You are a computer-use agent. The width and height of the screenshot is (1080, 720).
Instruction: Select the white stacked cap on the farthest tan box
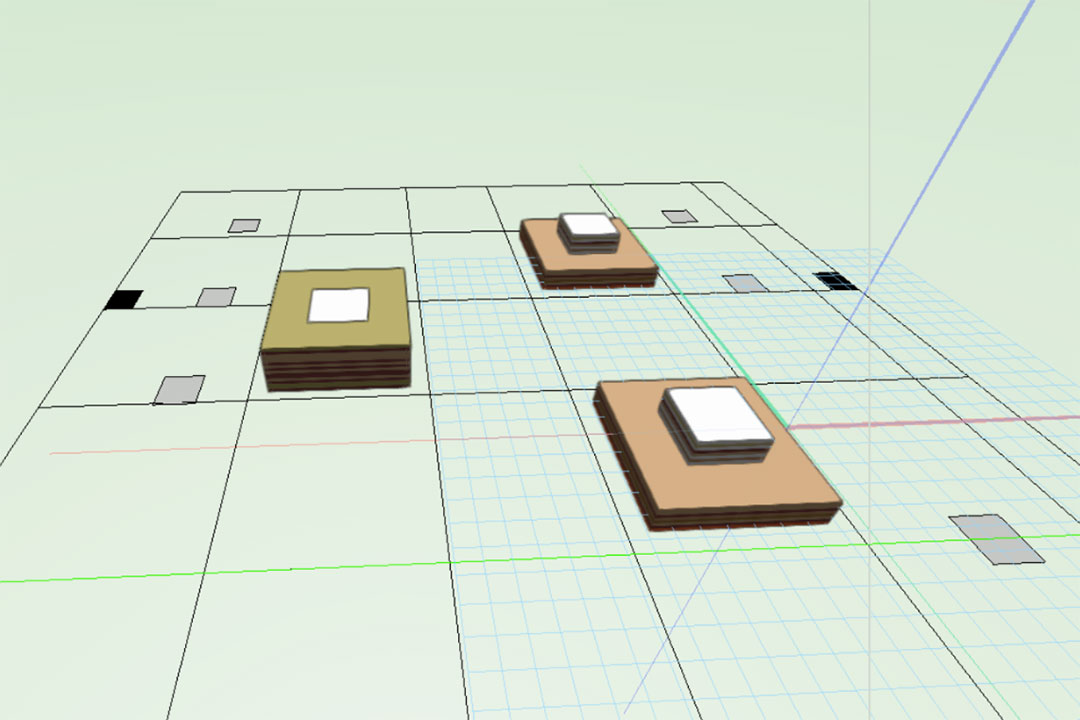click(x=588, y=228)
